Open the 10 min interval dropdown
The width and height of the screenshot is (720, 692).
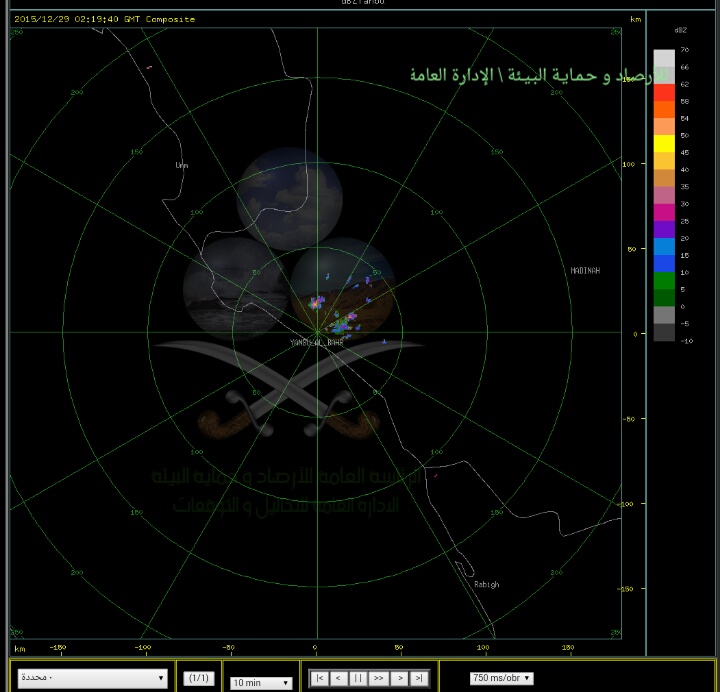tap(261, 682)
